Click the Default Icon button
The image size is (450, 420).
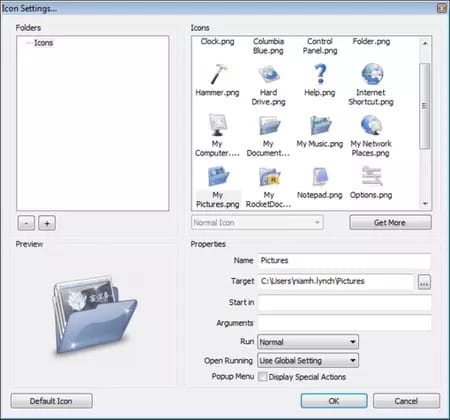pos(51,401)
